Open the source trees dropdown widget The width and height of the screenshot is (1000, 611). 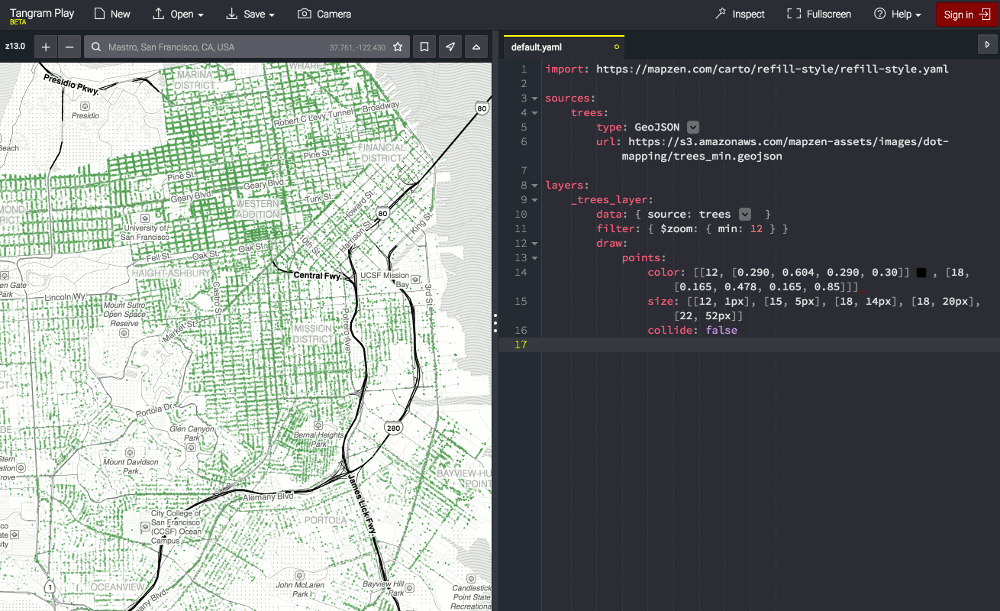point(745,214)
